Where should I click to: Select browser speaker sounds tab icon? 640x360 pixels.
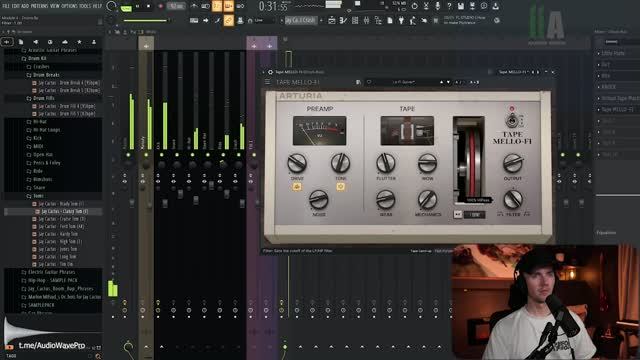coord(36,42)
